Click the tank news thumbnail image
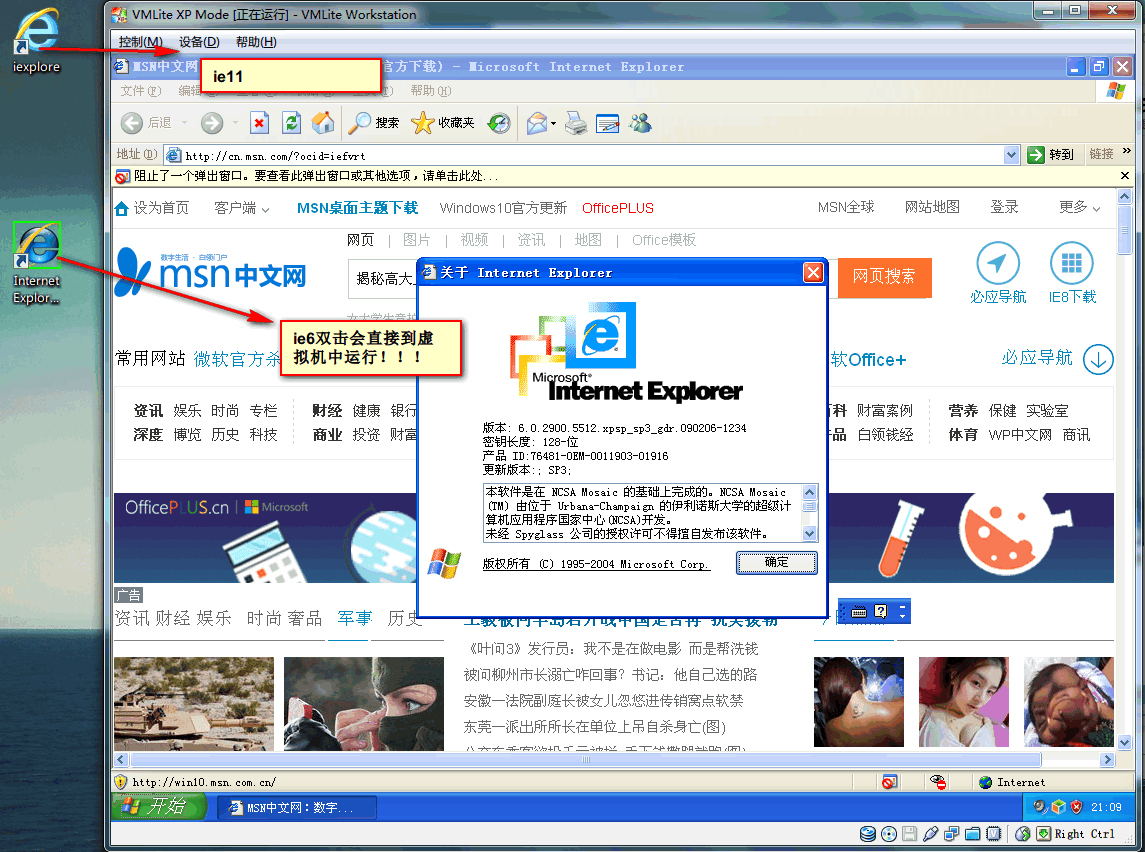 point(194,704)
